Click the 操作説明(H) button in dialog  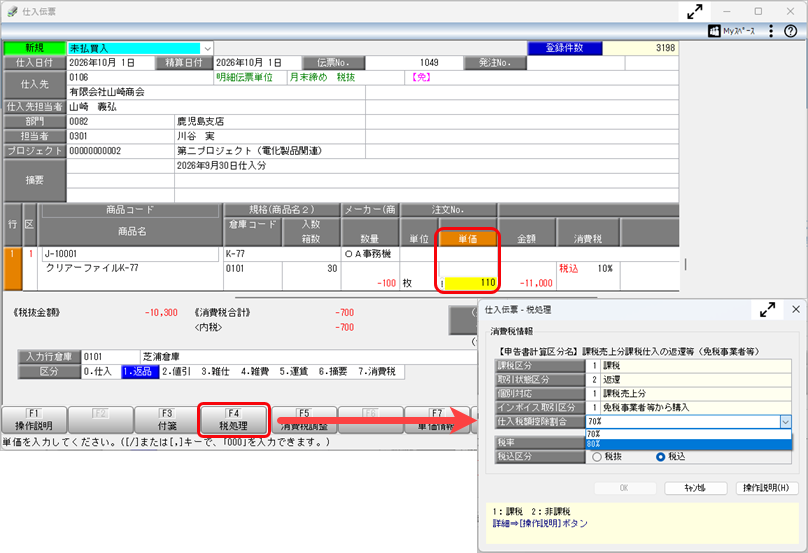point(766,488)
